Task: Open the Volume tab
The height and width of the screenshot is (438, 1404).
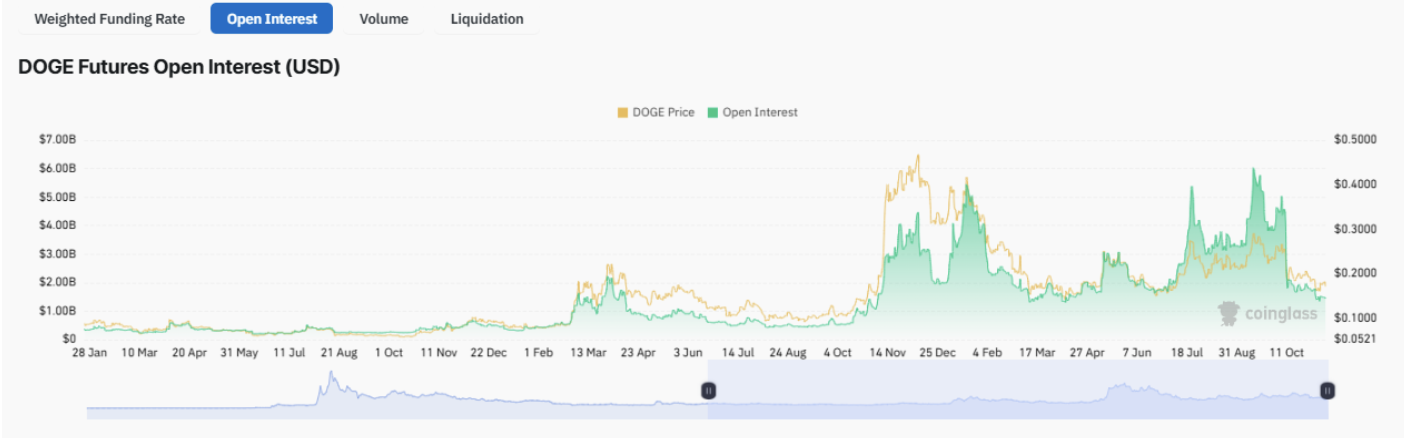Action: pos(384,18)
